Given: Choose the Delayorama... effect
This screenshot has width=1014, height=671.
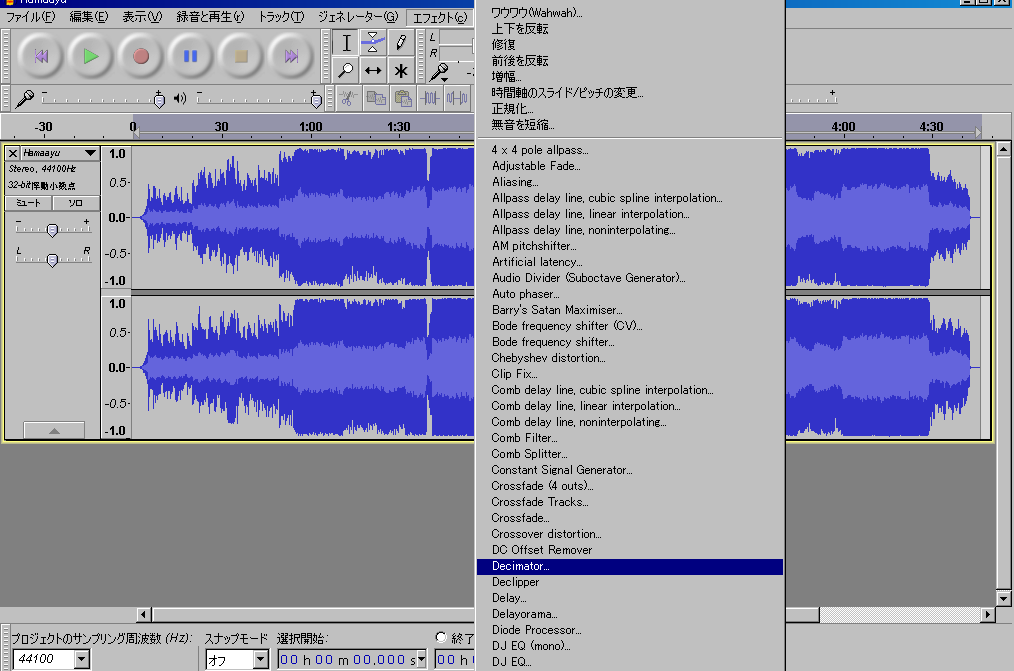Looking at the screenshot, I should click(x=630, y=614).
